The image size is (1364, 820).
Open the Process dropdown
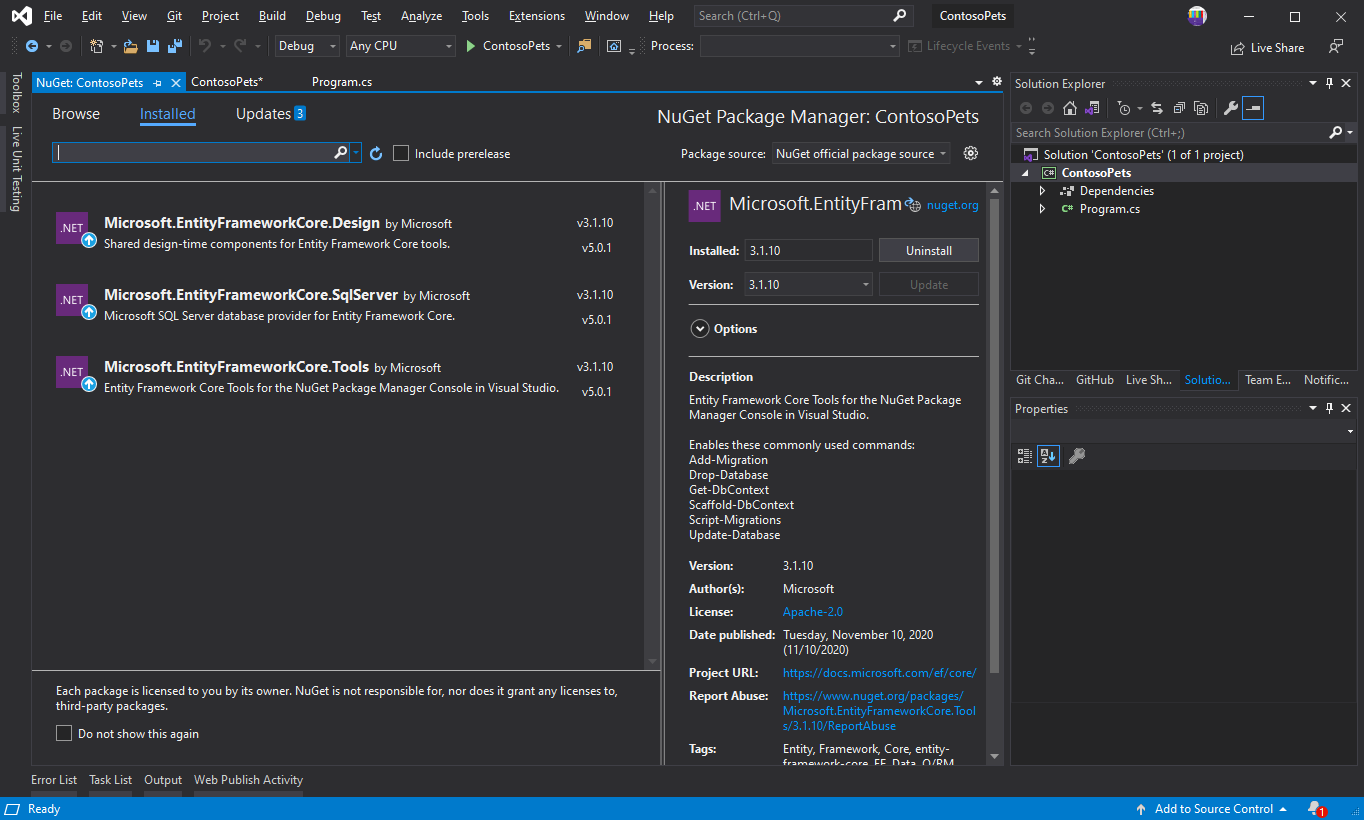point(800,46)
